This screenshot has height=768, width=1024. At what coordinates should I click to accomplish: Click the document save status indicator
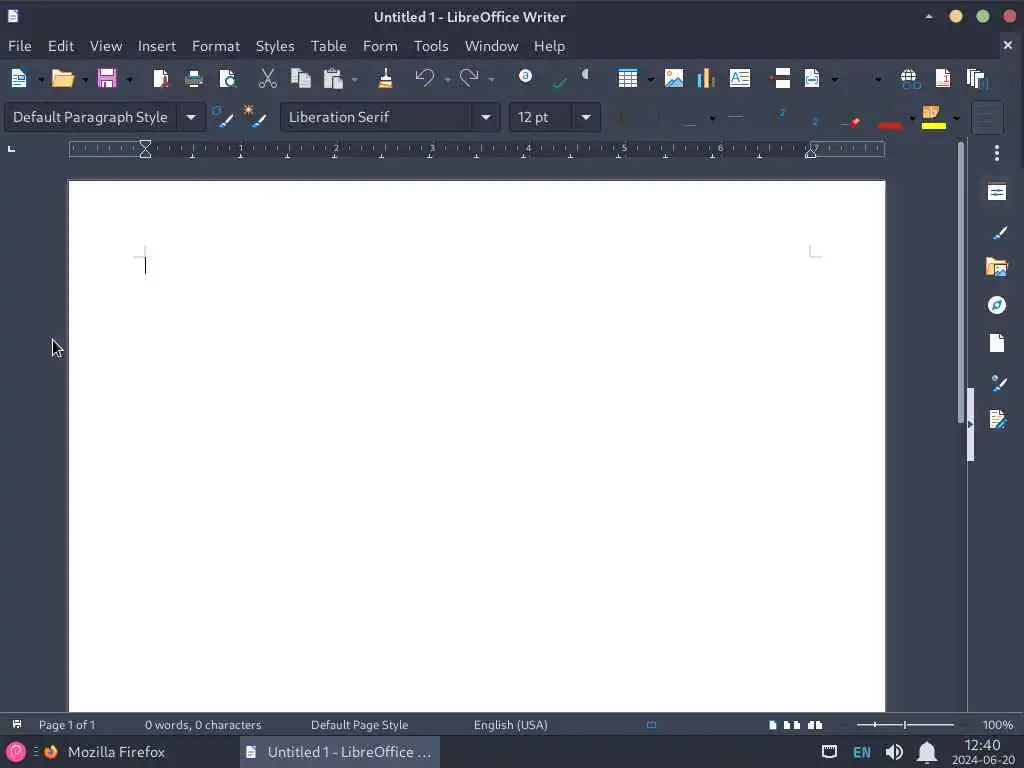click(x=17, y=724)
